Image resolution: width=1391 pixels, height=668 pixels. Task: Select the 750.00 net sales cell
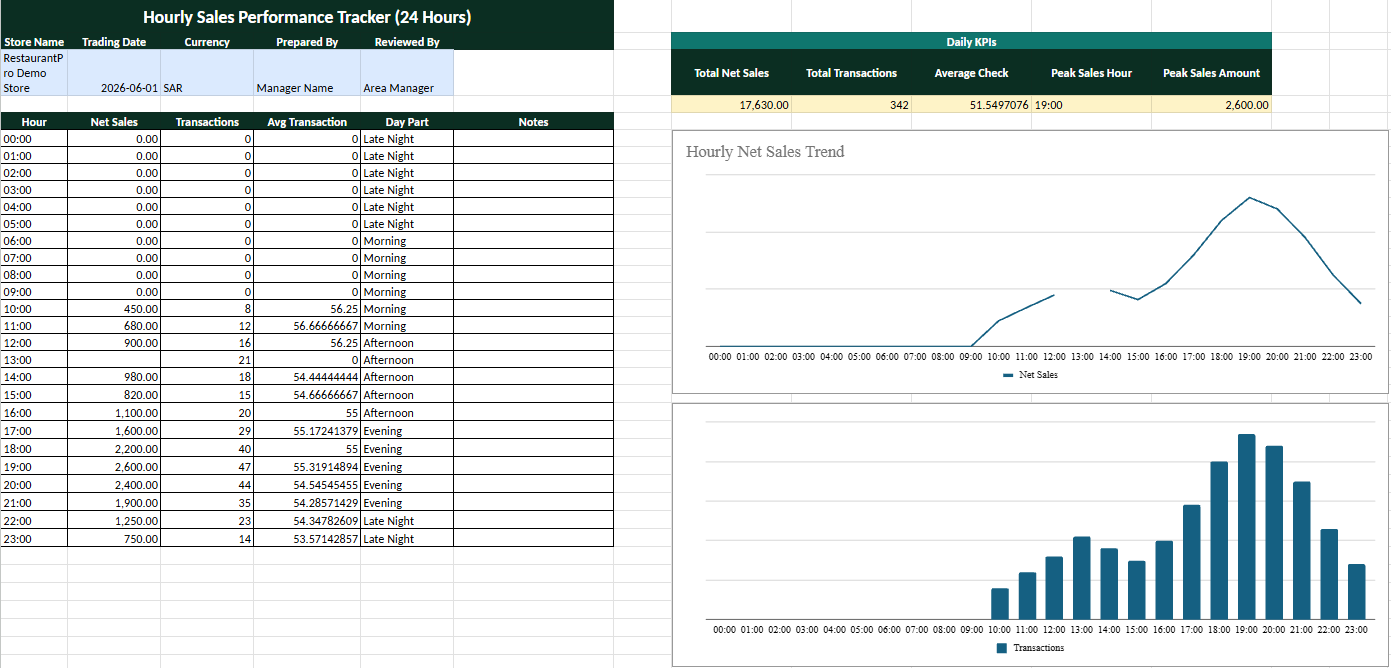[114, 539]
